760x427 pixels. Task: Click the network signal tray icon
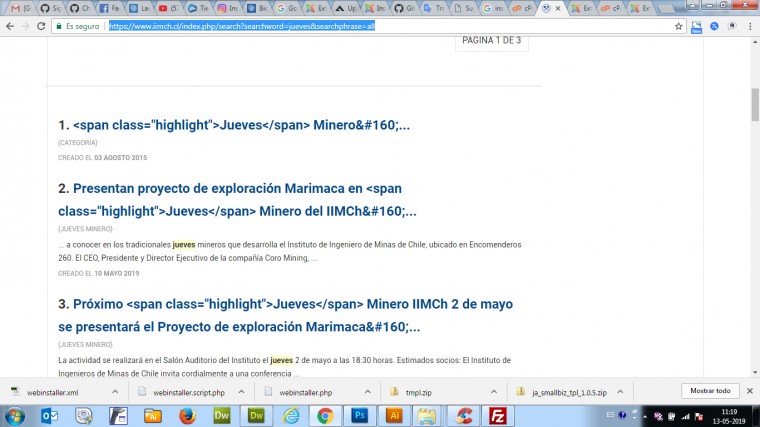coord(685,416)
